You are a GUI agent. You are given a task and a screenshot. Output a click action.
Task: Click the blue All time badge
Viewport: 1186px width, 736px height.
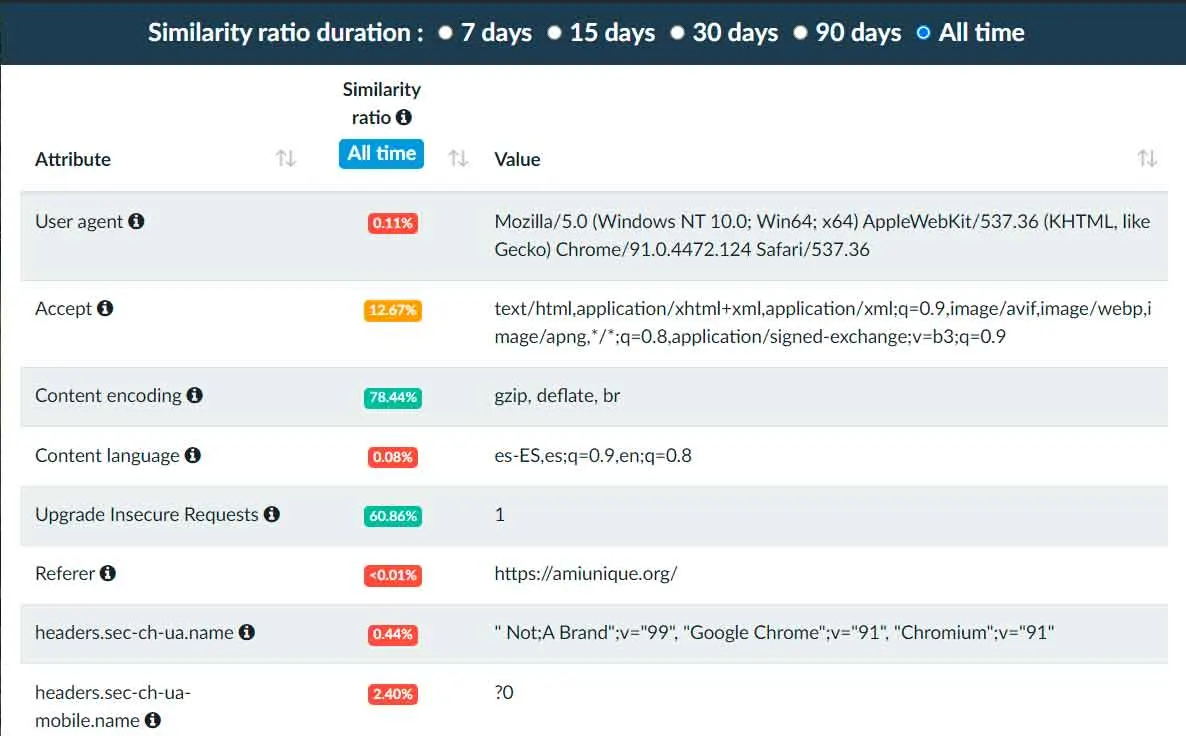[x=381, y=154]
